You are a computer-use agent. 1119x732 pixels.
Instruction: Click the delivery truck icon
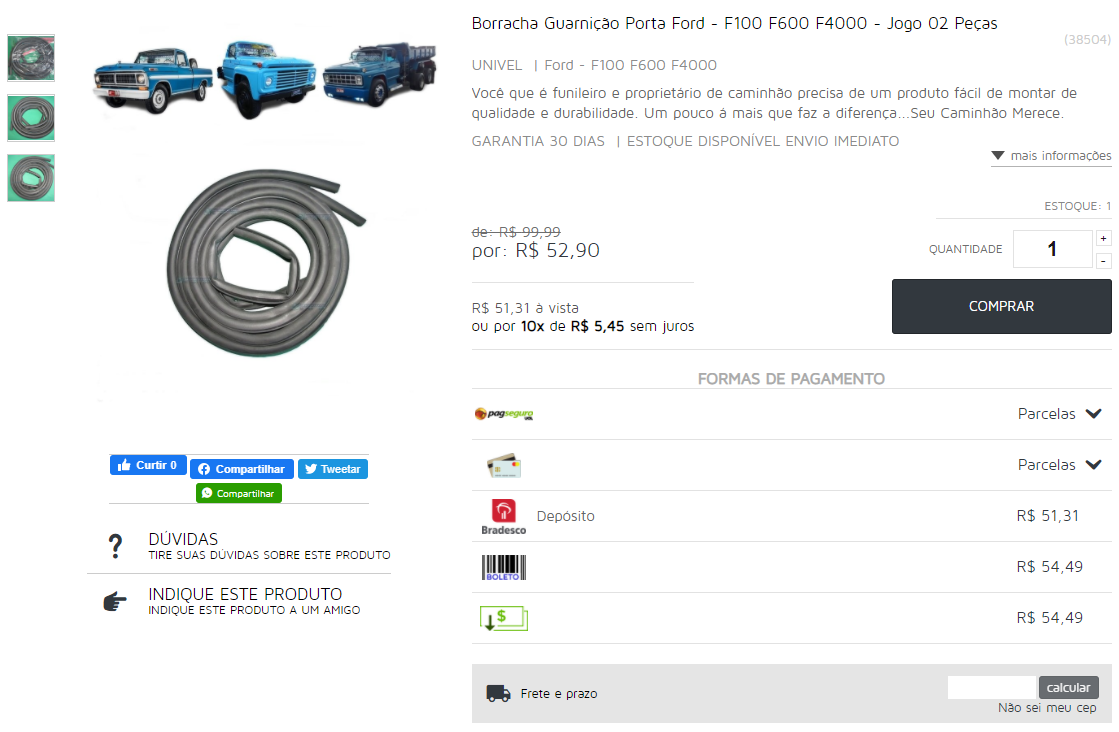[498, 693]
